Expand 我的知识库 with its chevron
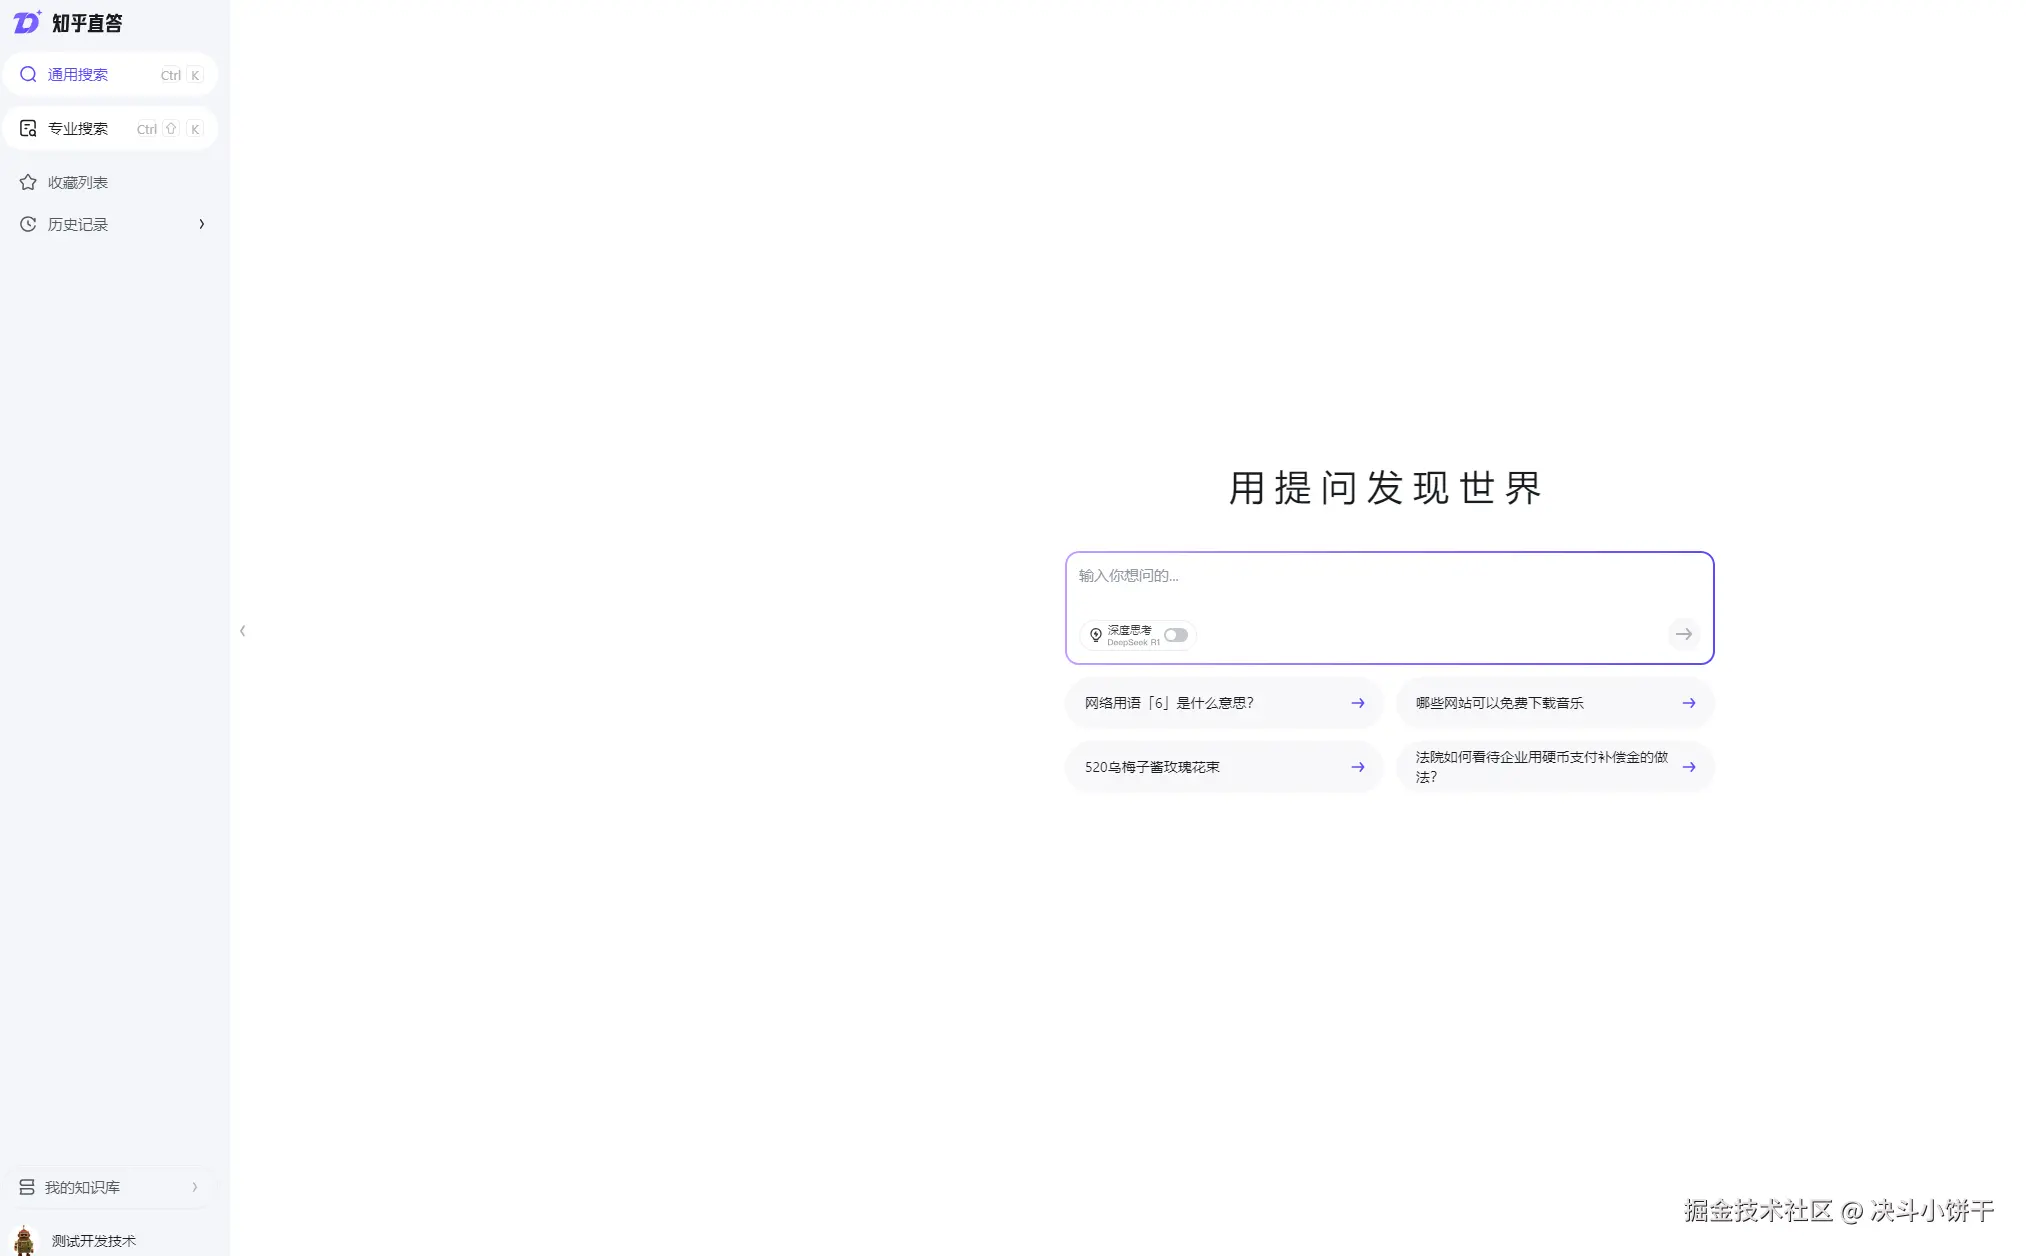The height and width of the screenshot is (1256, 2026). (195, 1187)
